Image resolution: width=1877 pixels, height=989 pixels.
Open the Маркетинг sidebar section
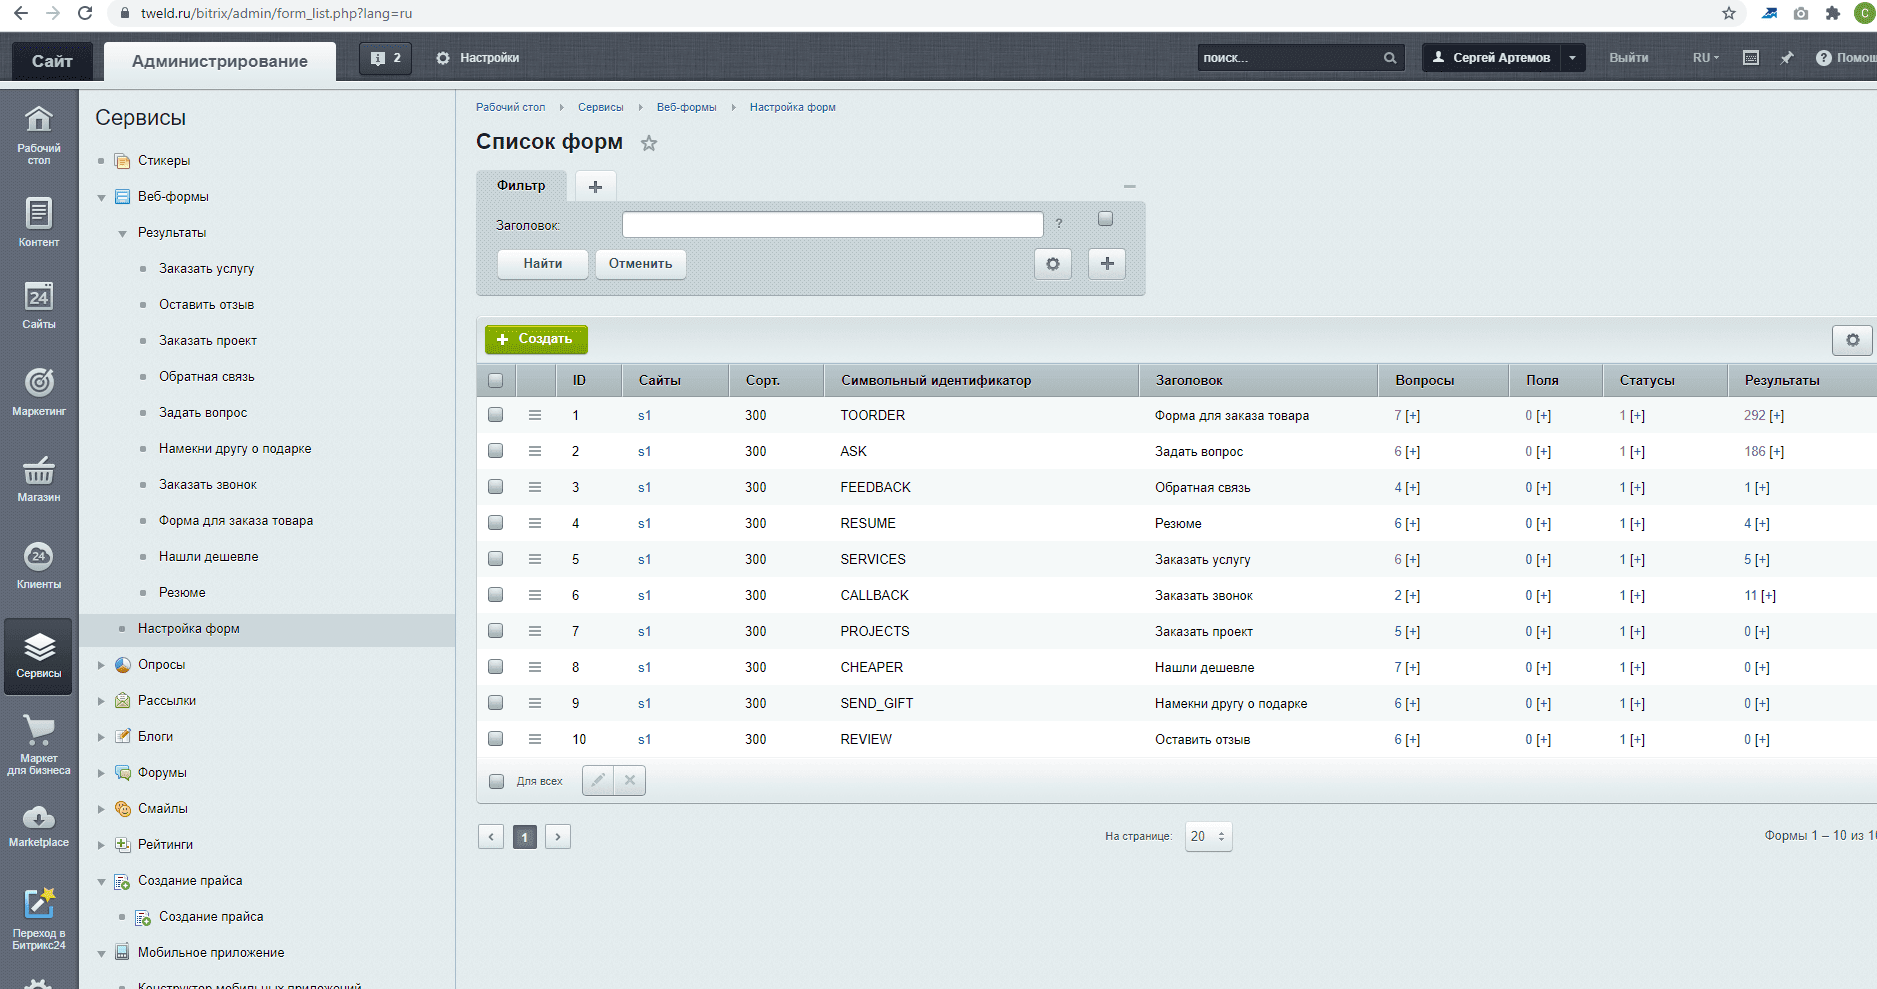point(38,391)
